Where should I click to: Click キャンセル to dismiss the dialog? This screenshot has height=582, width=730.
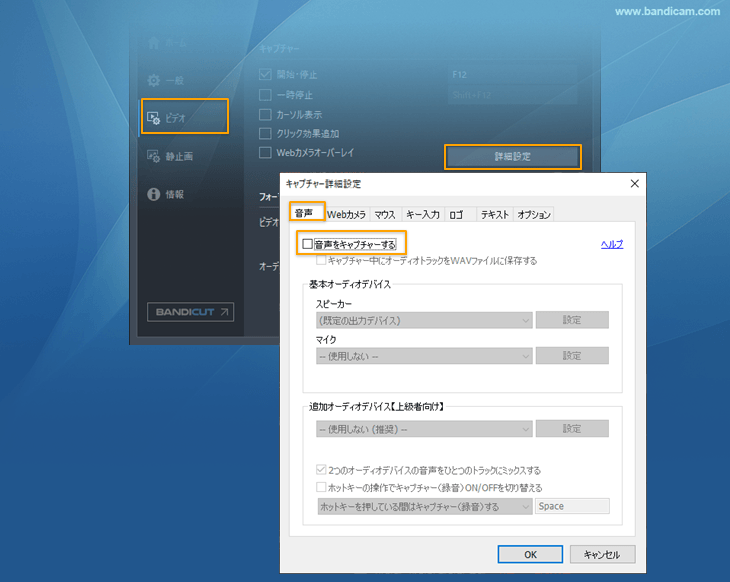coord(602,555)
